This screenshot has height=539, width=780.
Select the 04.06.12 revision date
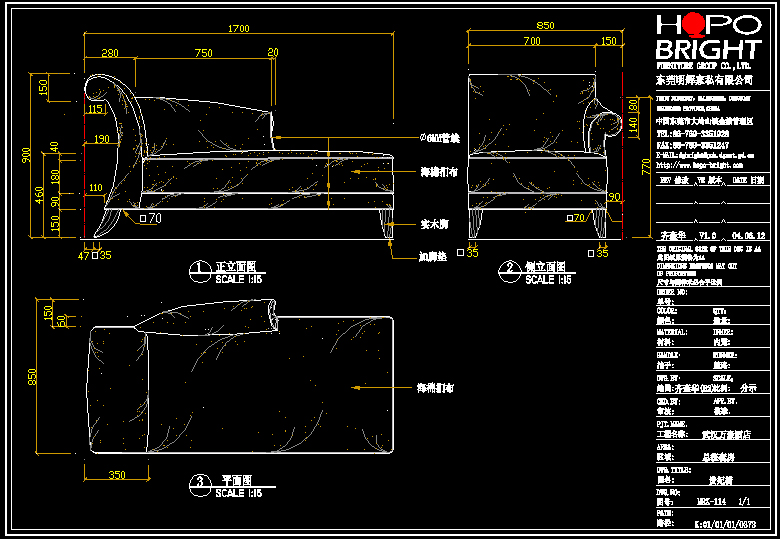point(748,236)
